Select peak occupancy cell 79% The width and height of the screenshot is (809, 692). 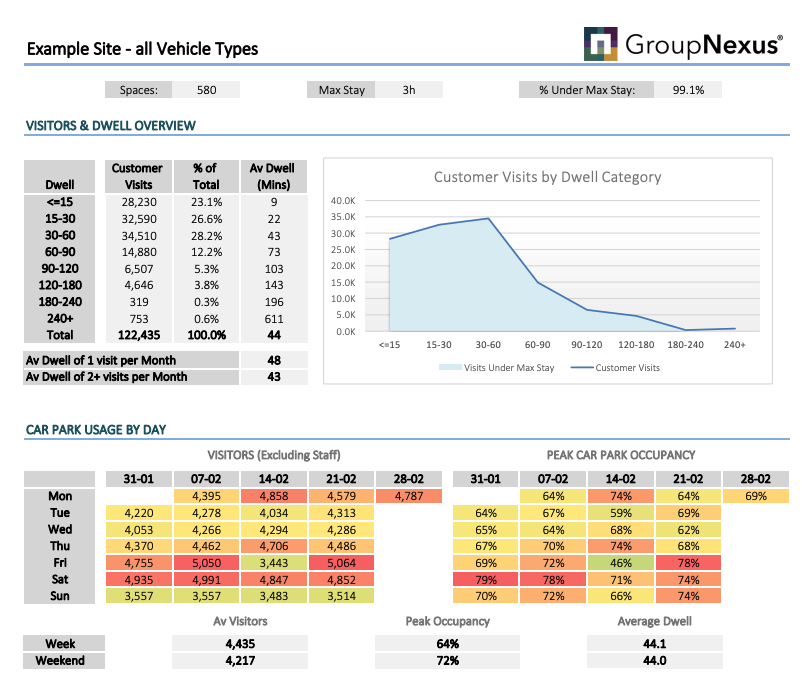click(486, 580)
